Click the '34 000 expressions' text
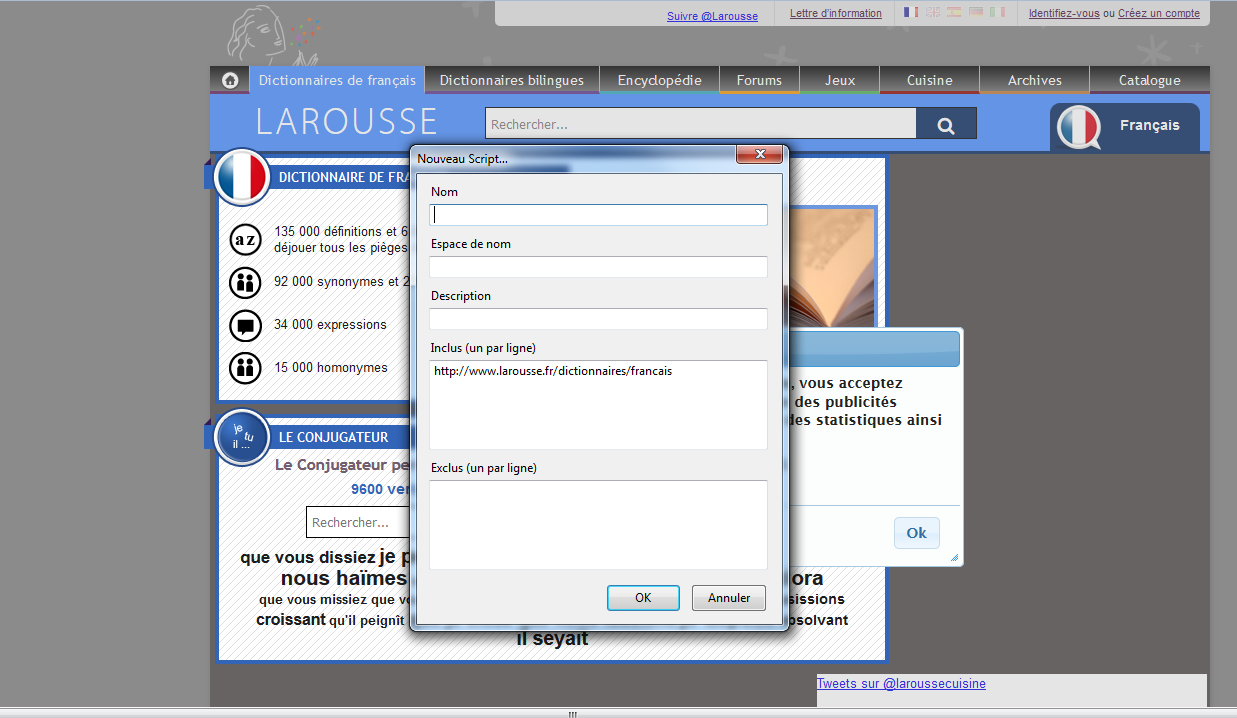The height and width of the screenshot is (718, 1237). coord(330,325)
